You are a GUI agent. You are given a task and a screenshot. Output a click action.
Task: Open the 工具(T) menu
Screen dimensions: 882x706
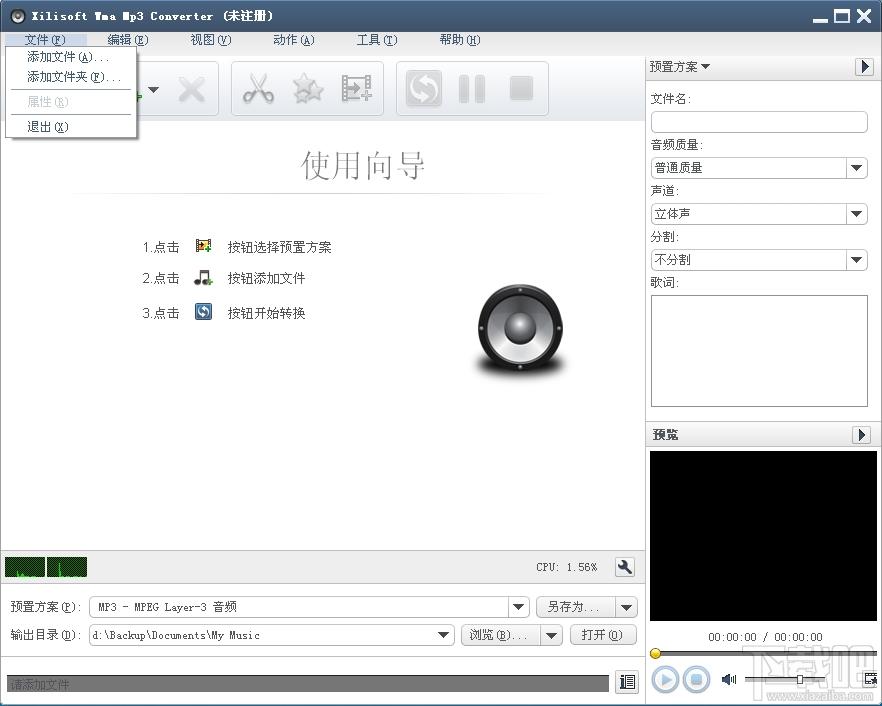coord(377,39)
